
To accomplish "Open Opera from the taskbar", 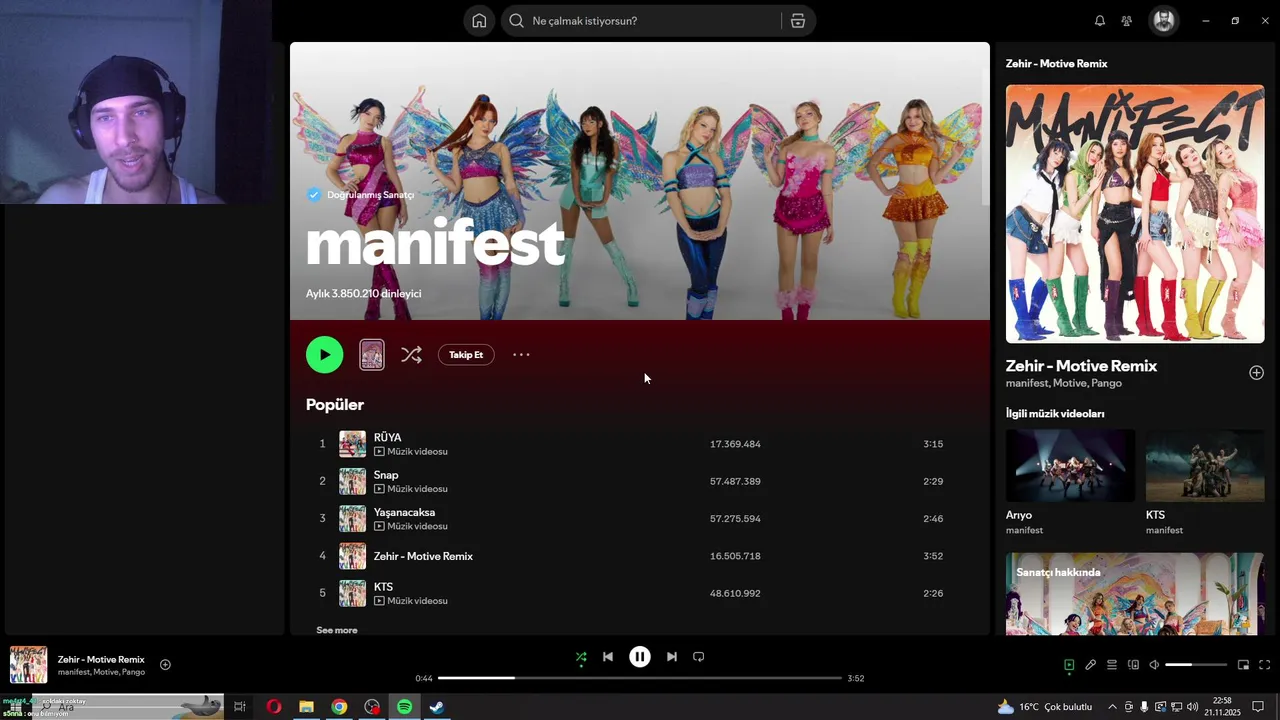I will (x=273, y=707).
